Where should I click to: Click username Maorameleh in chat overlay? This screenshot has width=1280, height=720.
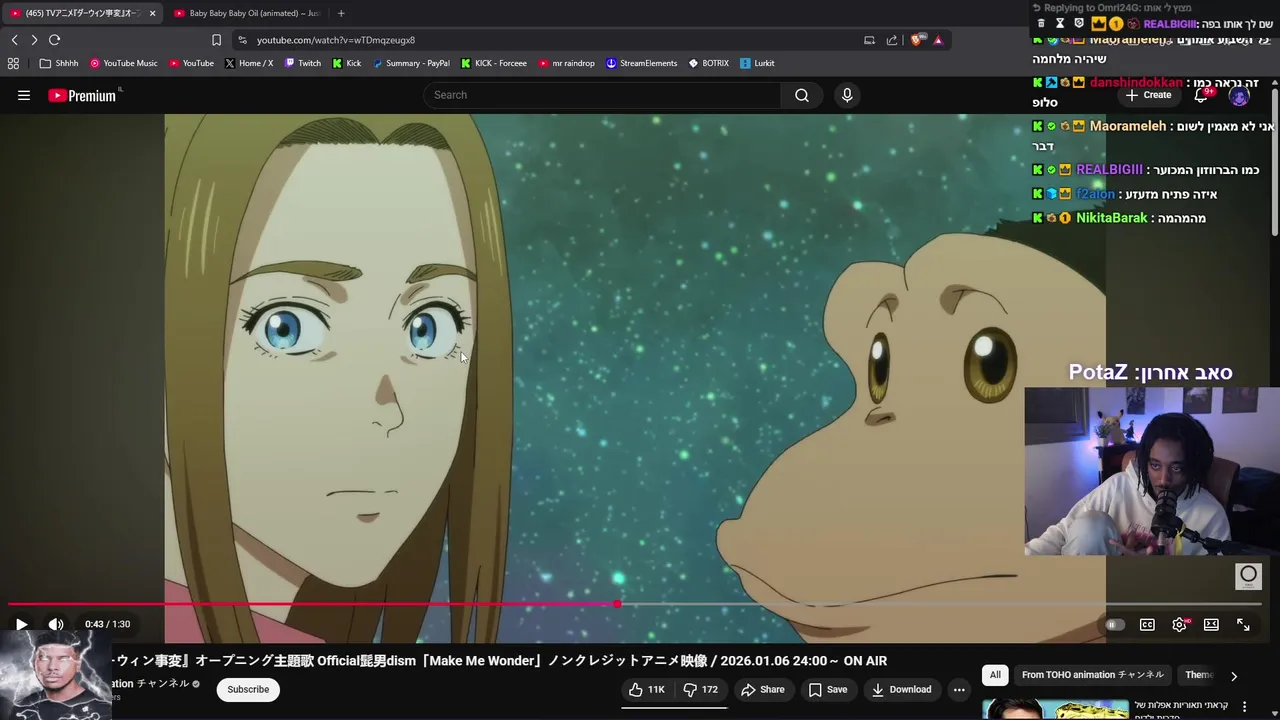[1128, 126]
